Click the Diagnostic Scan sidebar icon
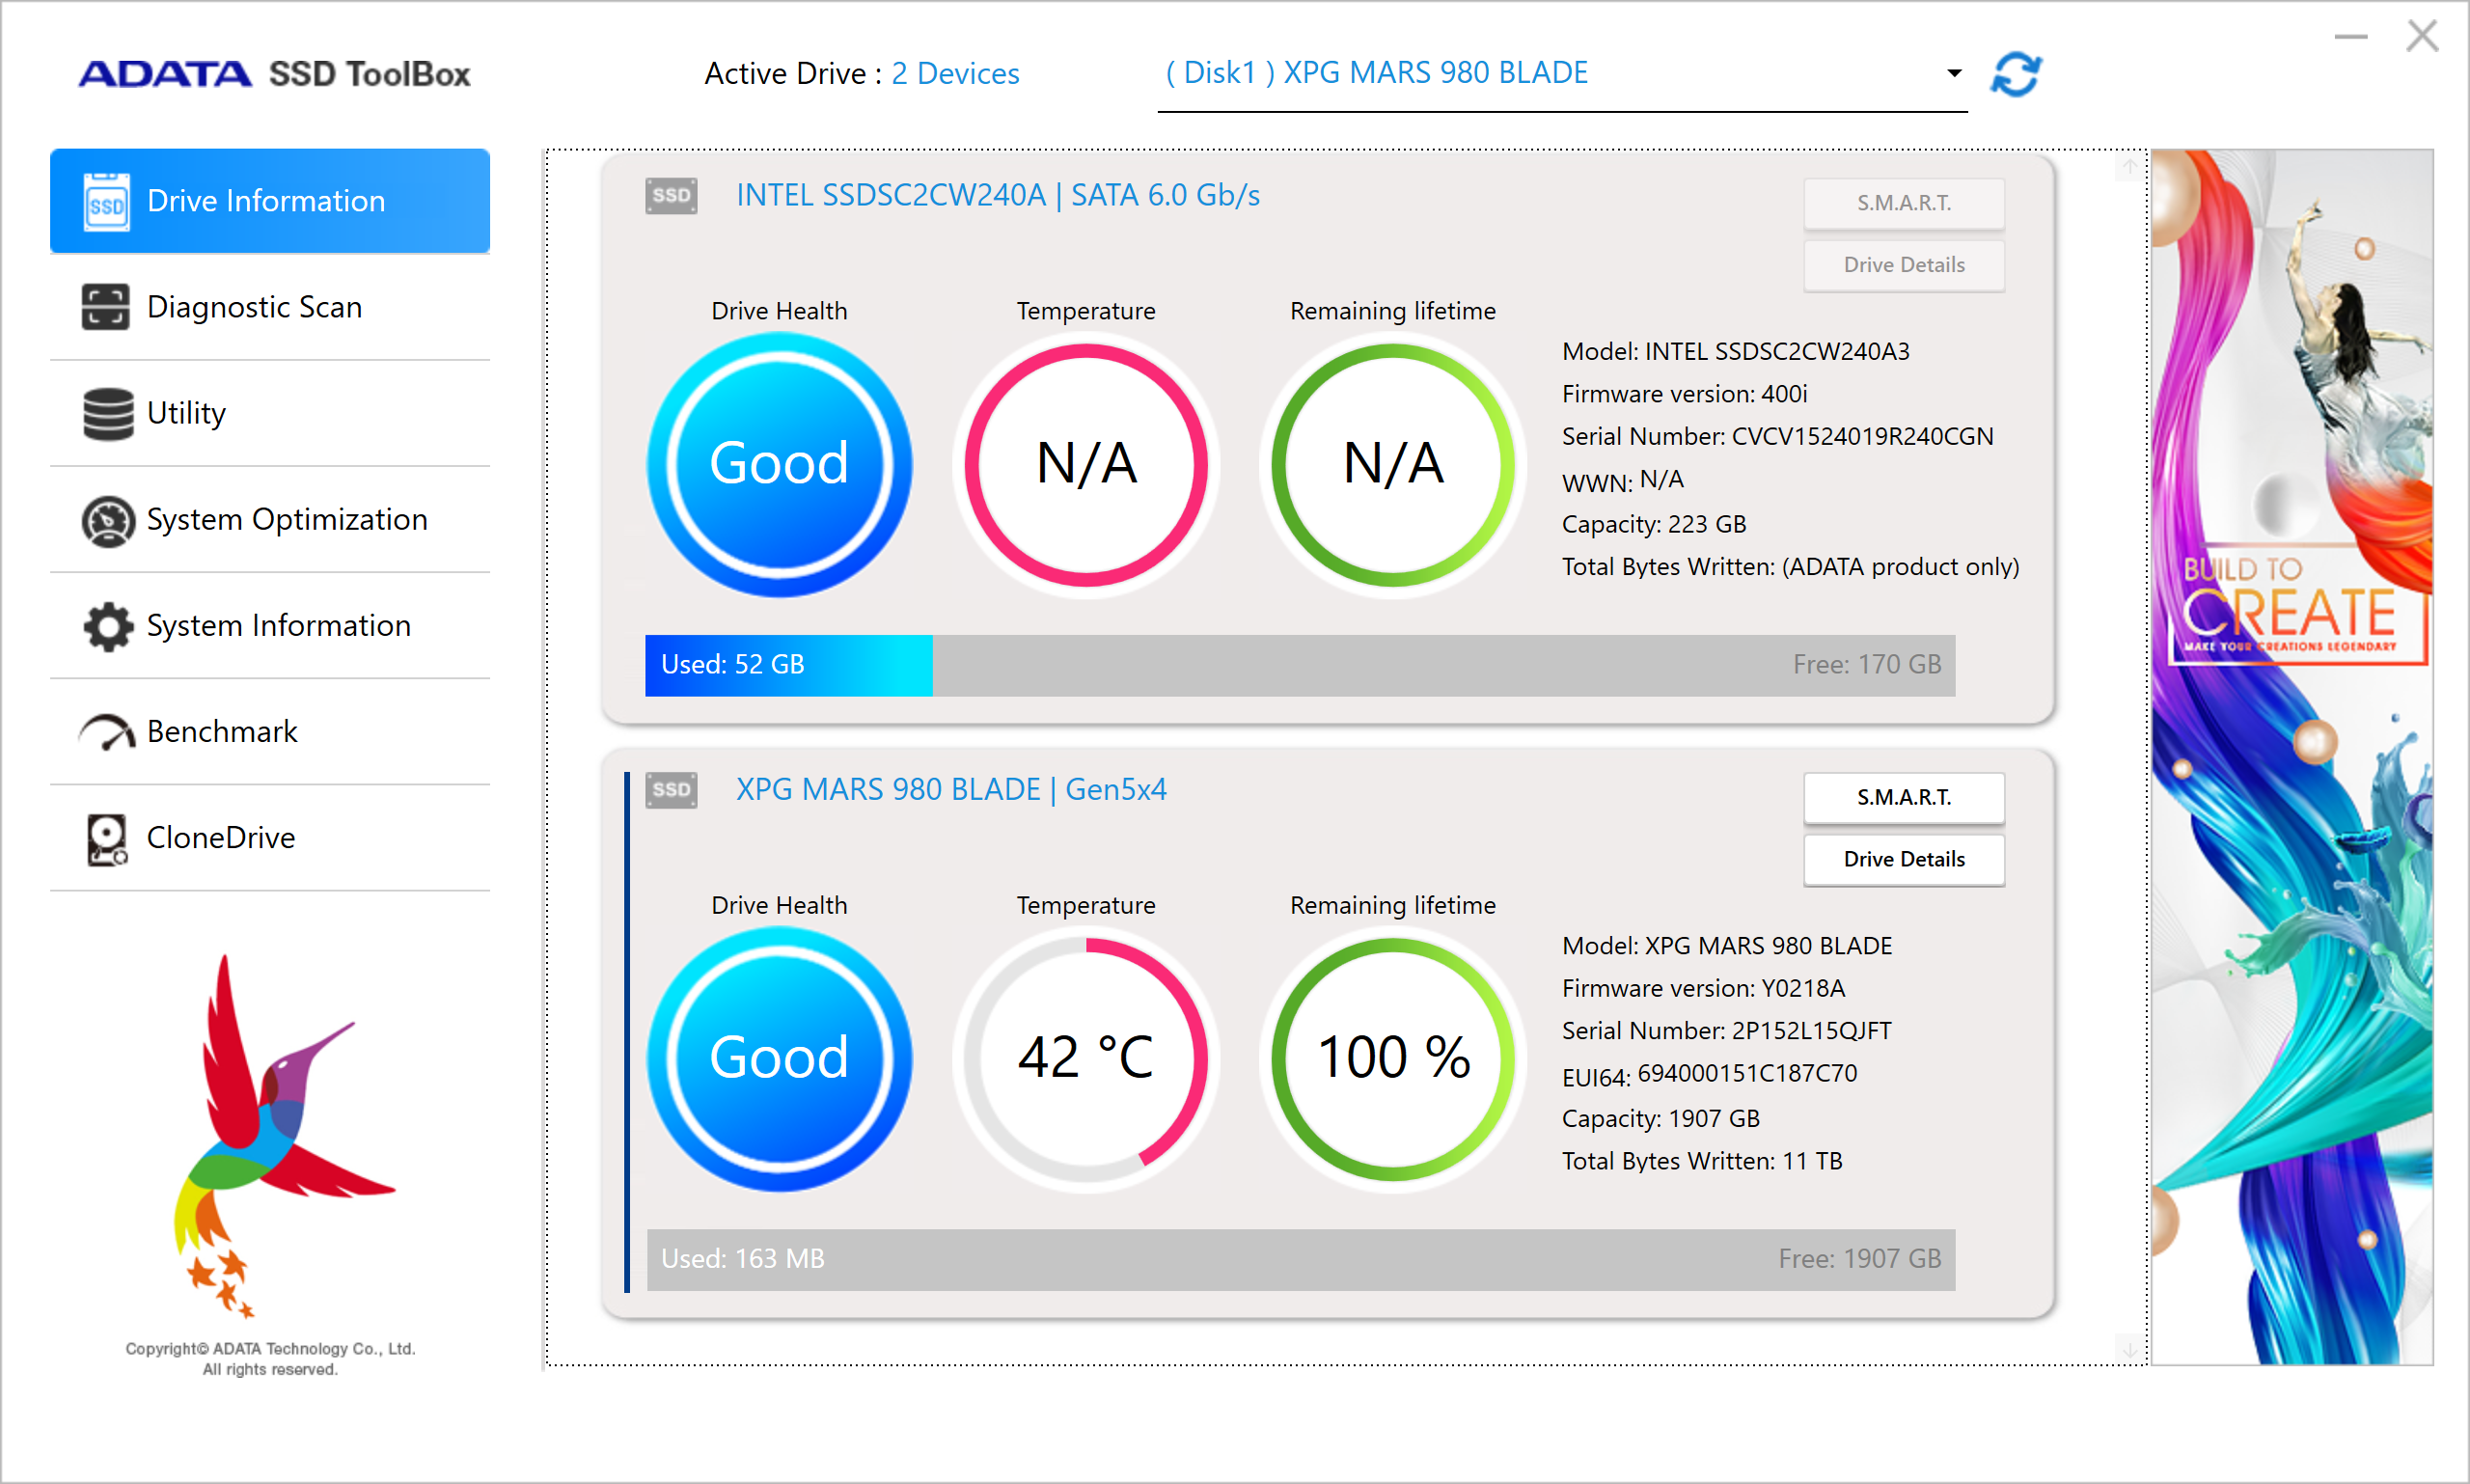Viewport: 2470px width, 1484px height. 105,307
